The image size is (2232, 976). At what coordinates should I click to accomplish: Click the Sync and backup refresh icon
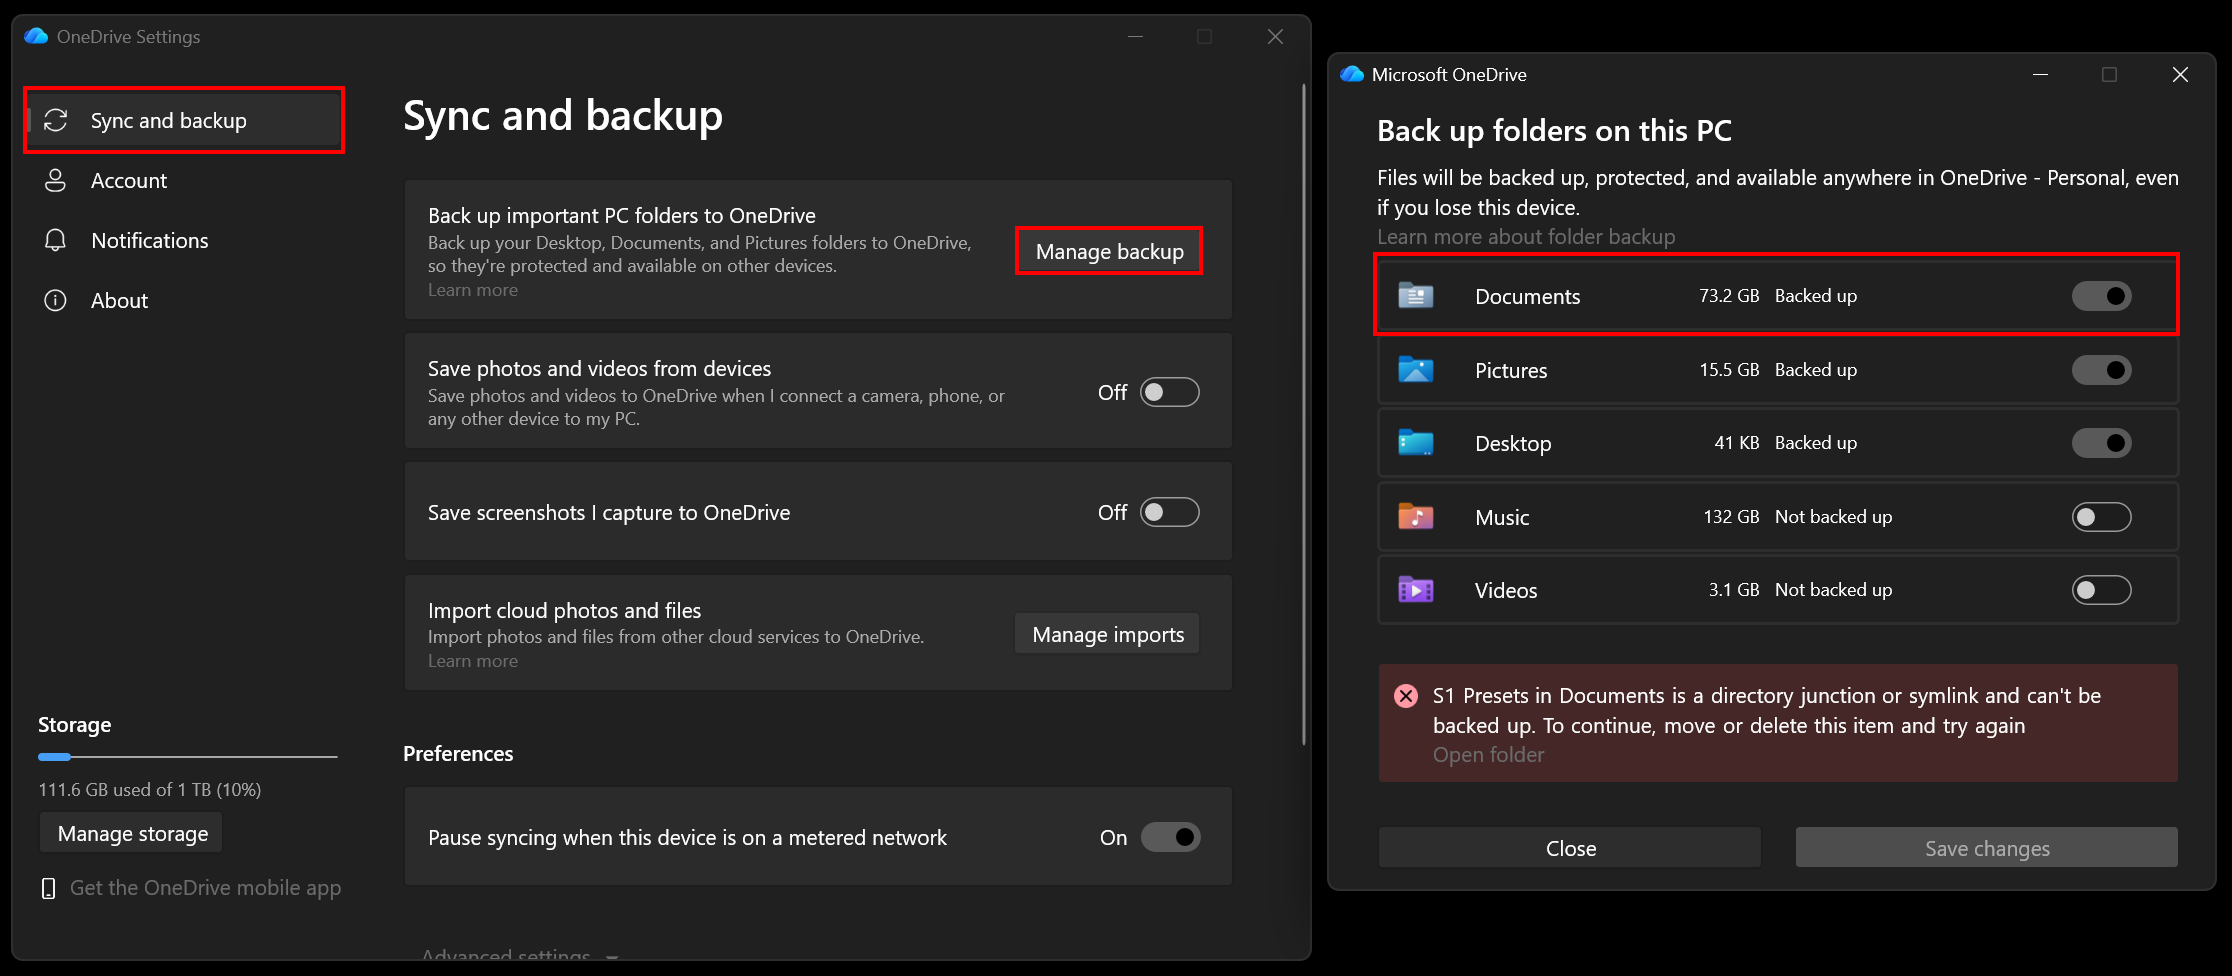tap(56, 120)
